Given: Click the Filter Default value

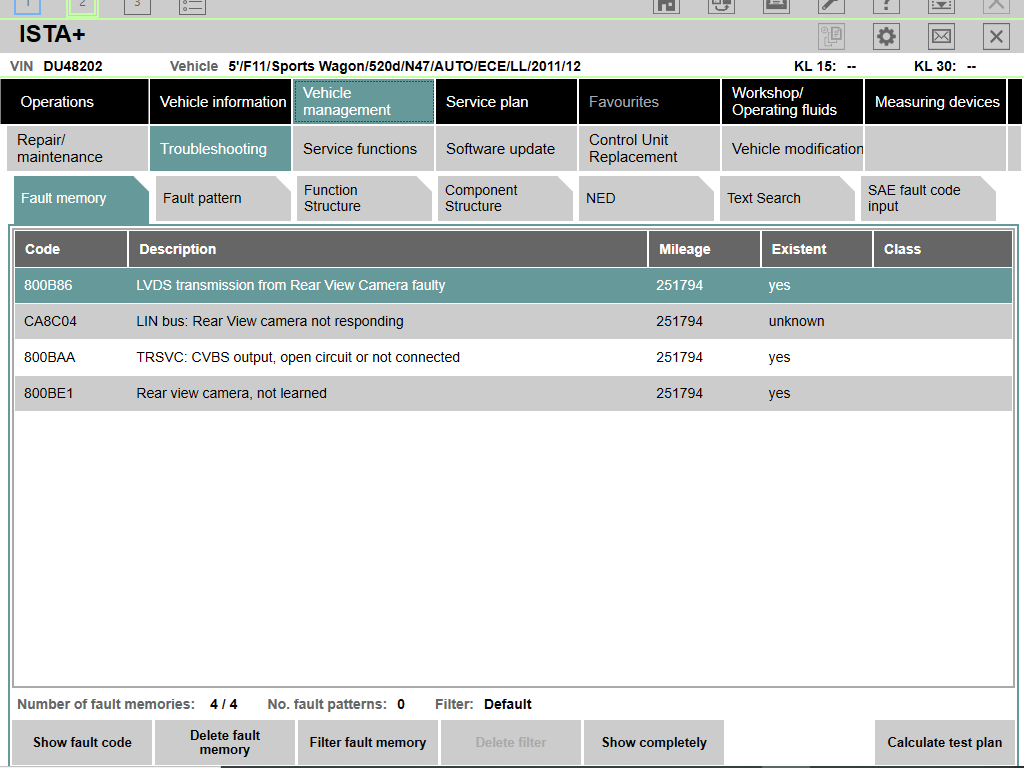Looking at the screenshot, I should pyautogui.click(x=507, y=705).
